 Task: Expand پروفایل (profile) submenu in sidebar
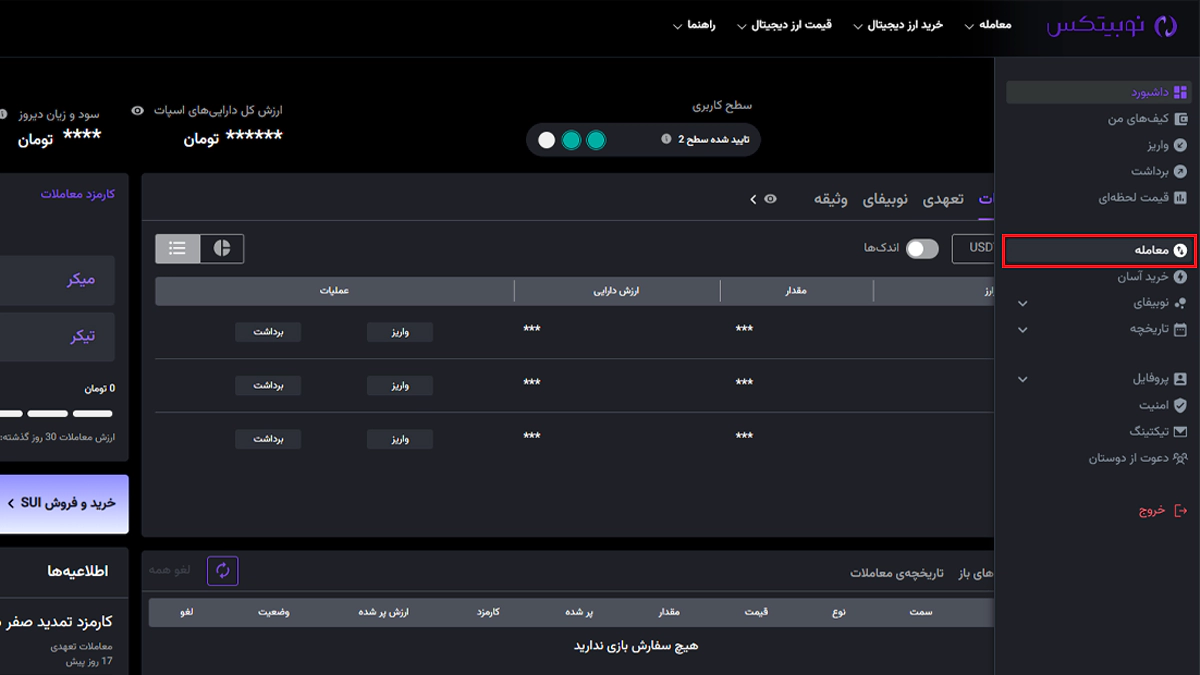(x=1022, y=379)
